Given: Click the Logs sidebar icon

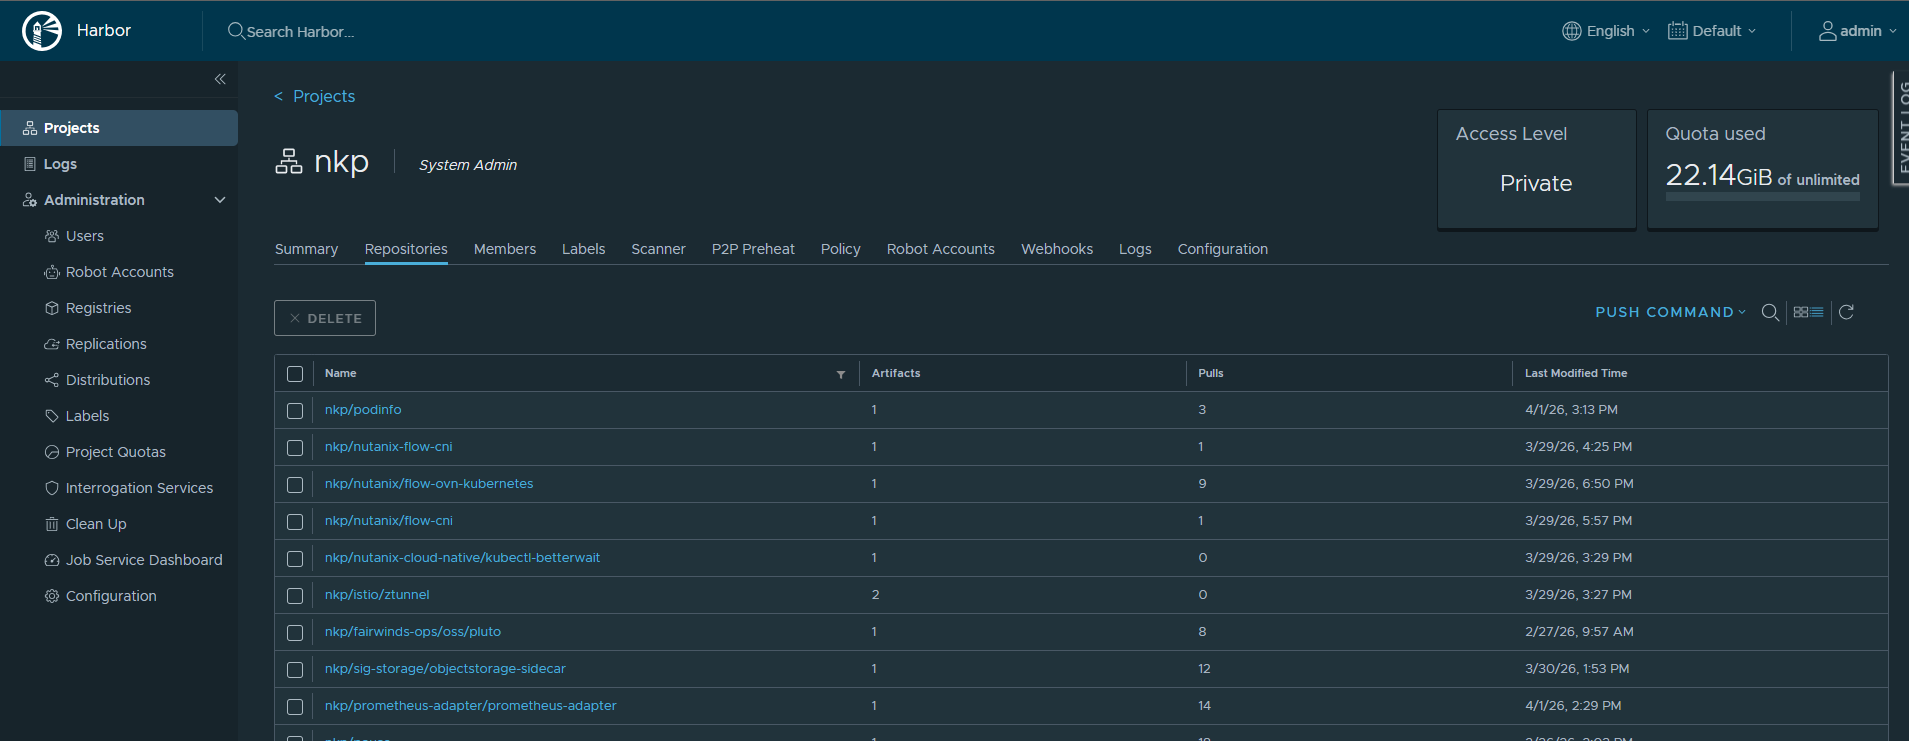Looking at the screenshot, I should point(30,164).
